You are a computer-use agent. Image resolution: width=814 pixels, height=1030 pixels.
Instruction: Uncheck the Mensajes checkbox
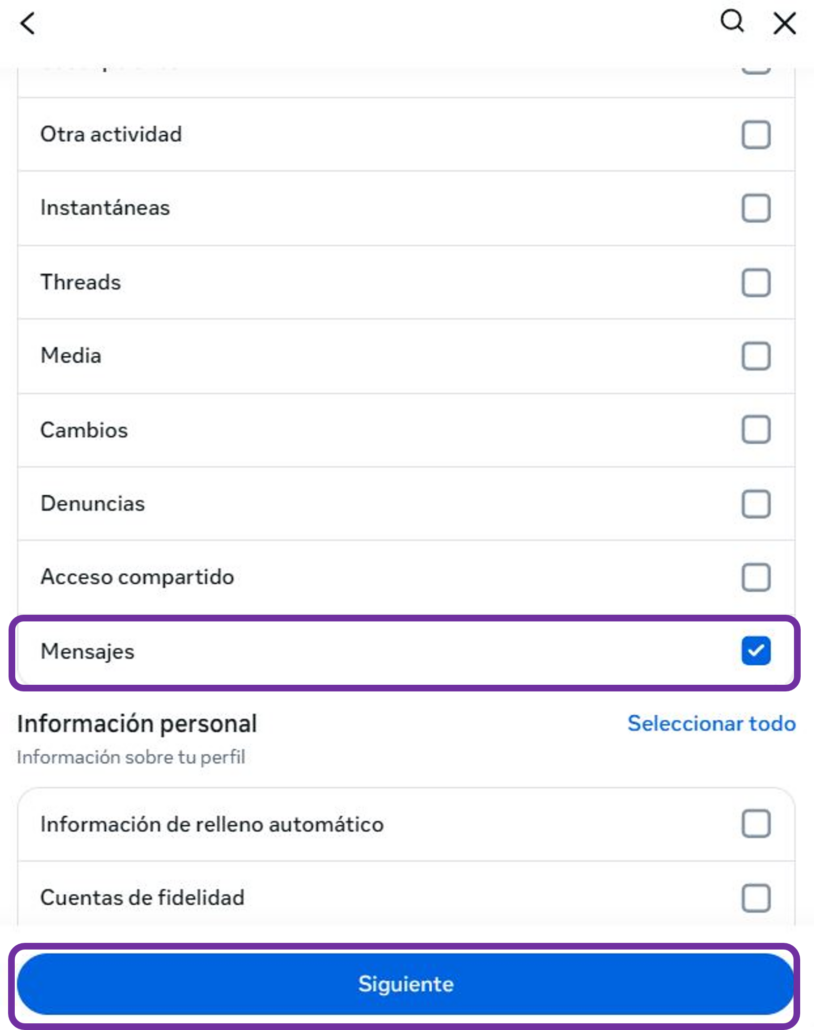(758, 650)
